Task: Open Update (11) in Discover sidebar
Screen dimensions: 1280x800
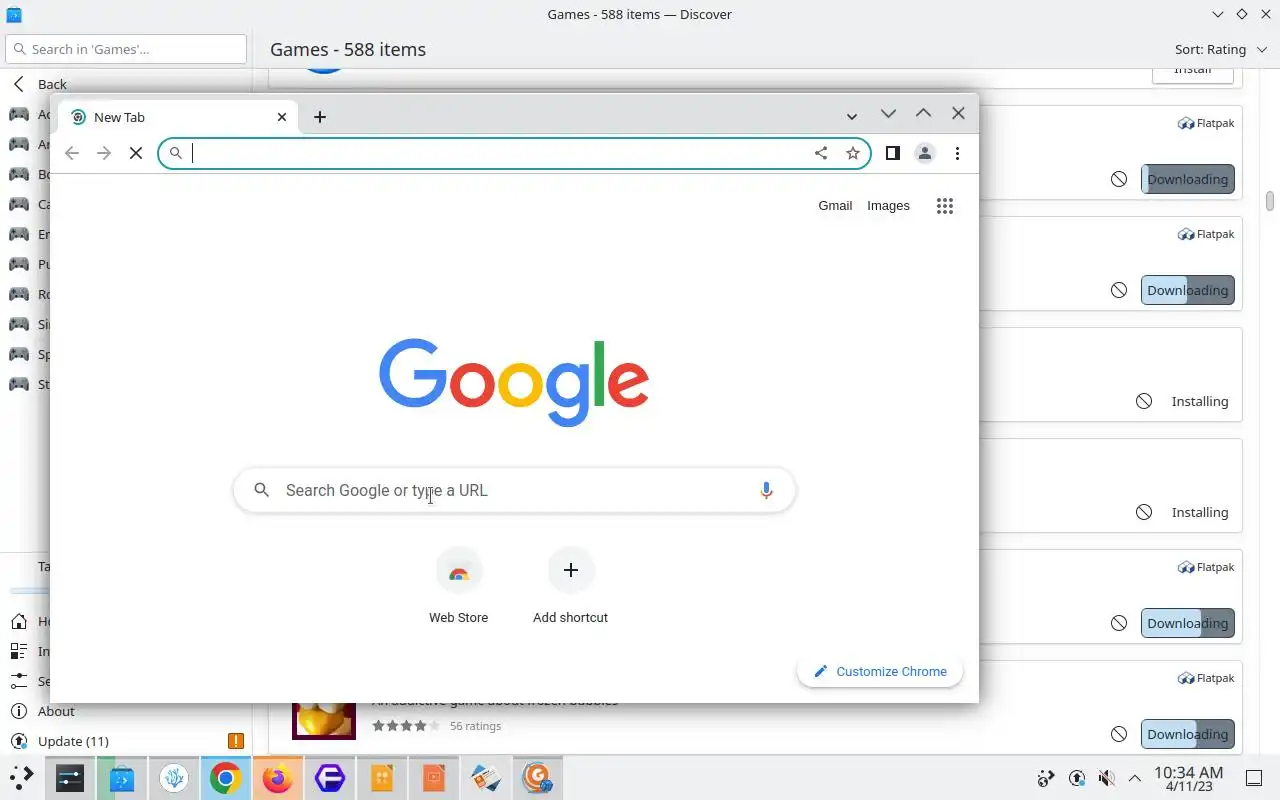Action: tap(73, 741)
